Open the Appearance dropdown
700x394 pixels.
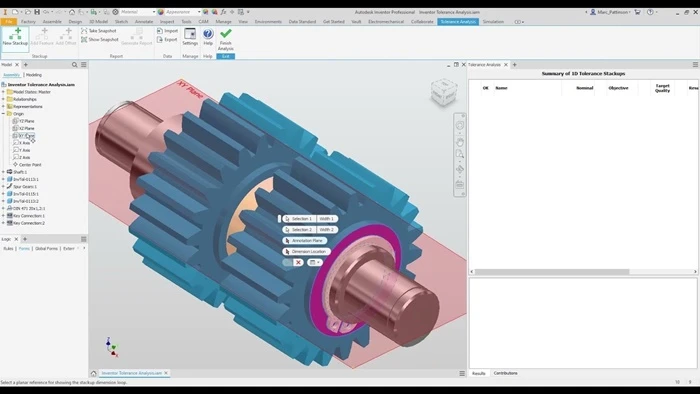tap(199, 12)
